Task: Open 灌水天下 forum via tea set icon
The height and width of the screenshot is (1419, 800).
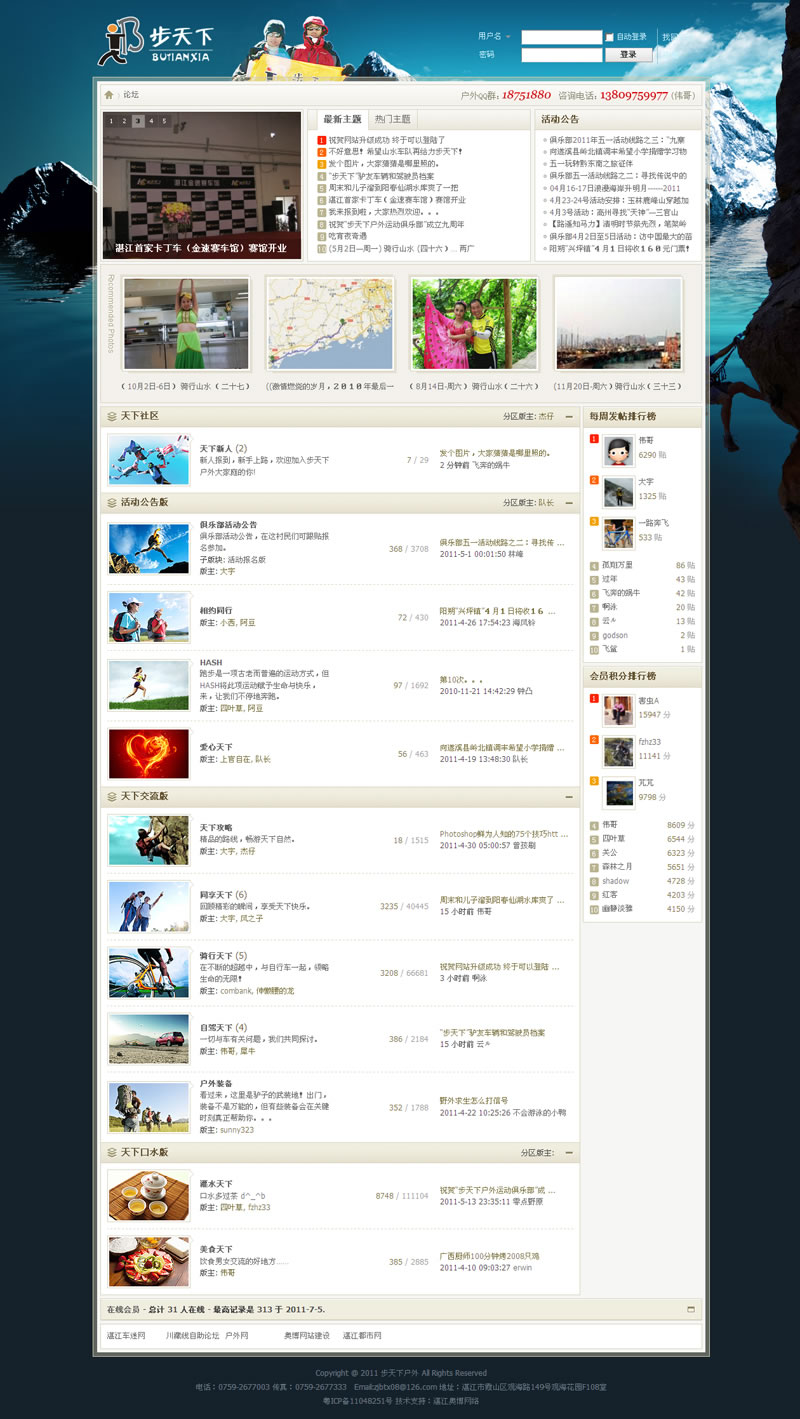Action: (x=148, y=1194)
